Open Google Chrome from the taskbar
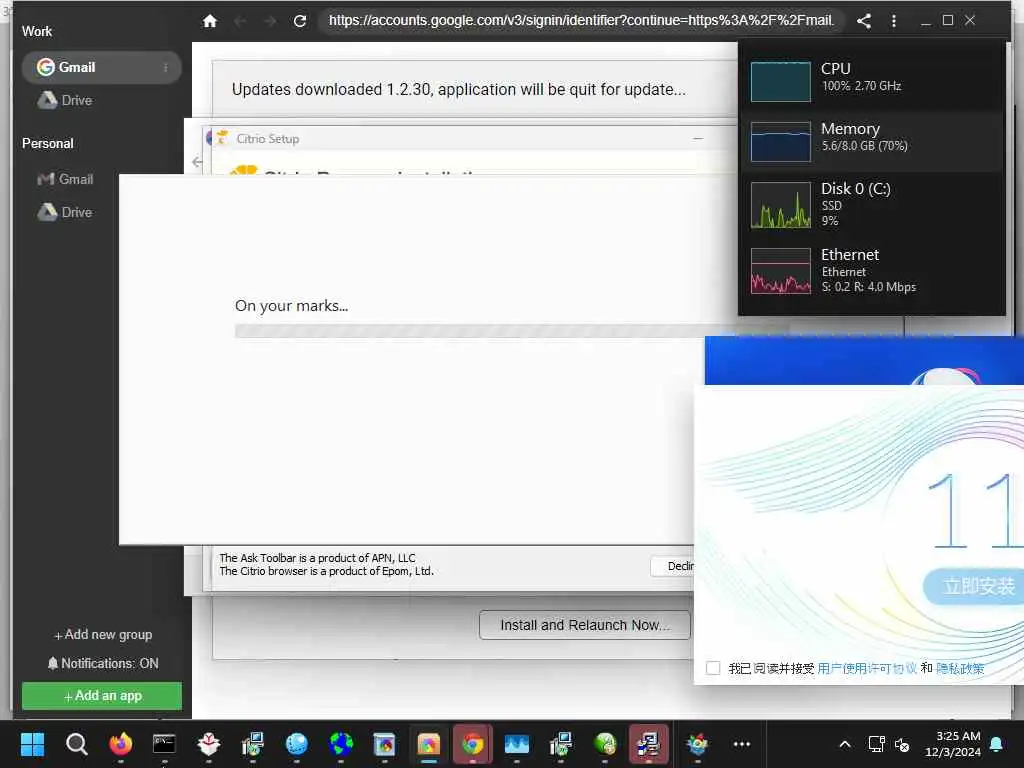This screenshot has width=1024, height=768. (x=473, y=744)
